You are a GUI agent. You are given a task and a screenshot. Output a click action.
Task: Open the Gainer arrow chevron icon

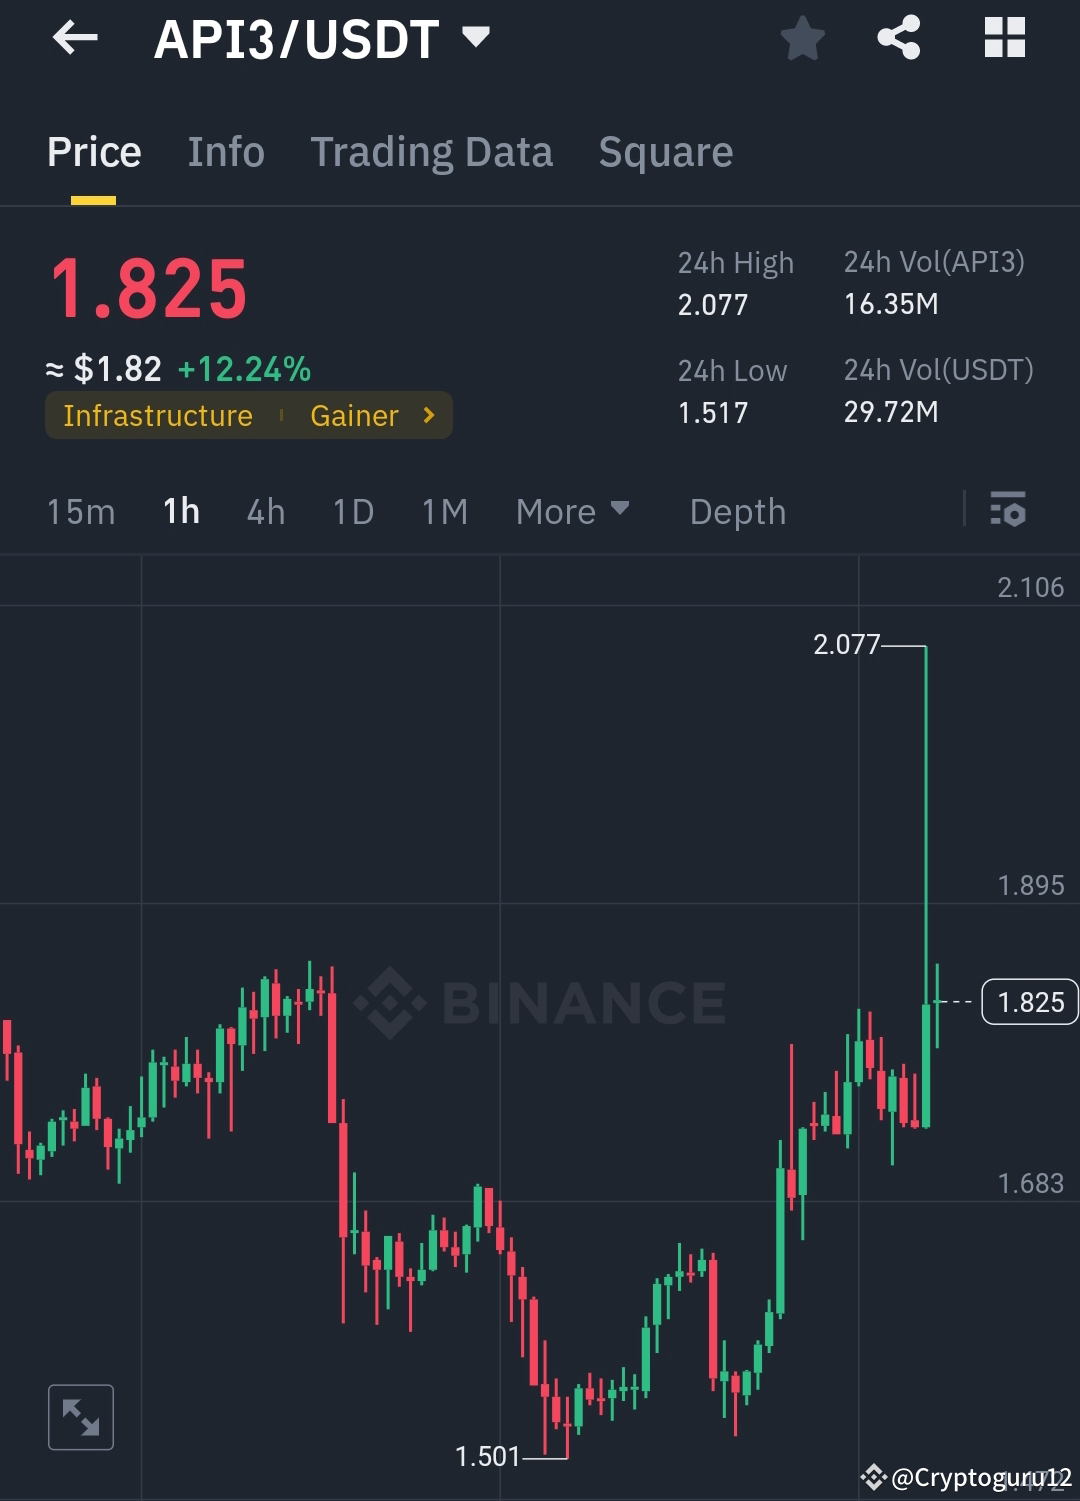[428, 414]
